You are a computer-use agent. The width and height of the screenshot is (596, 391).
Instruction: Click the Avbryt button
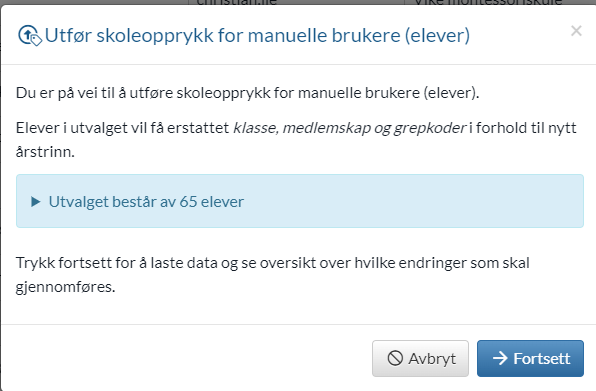420,358
